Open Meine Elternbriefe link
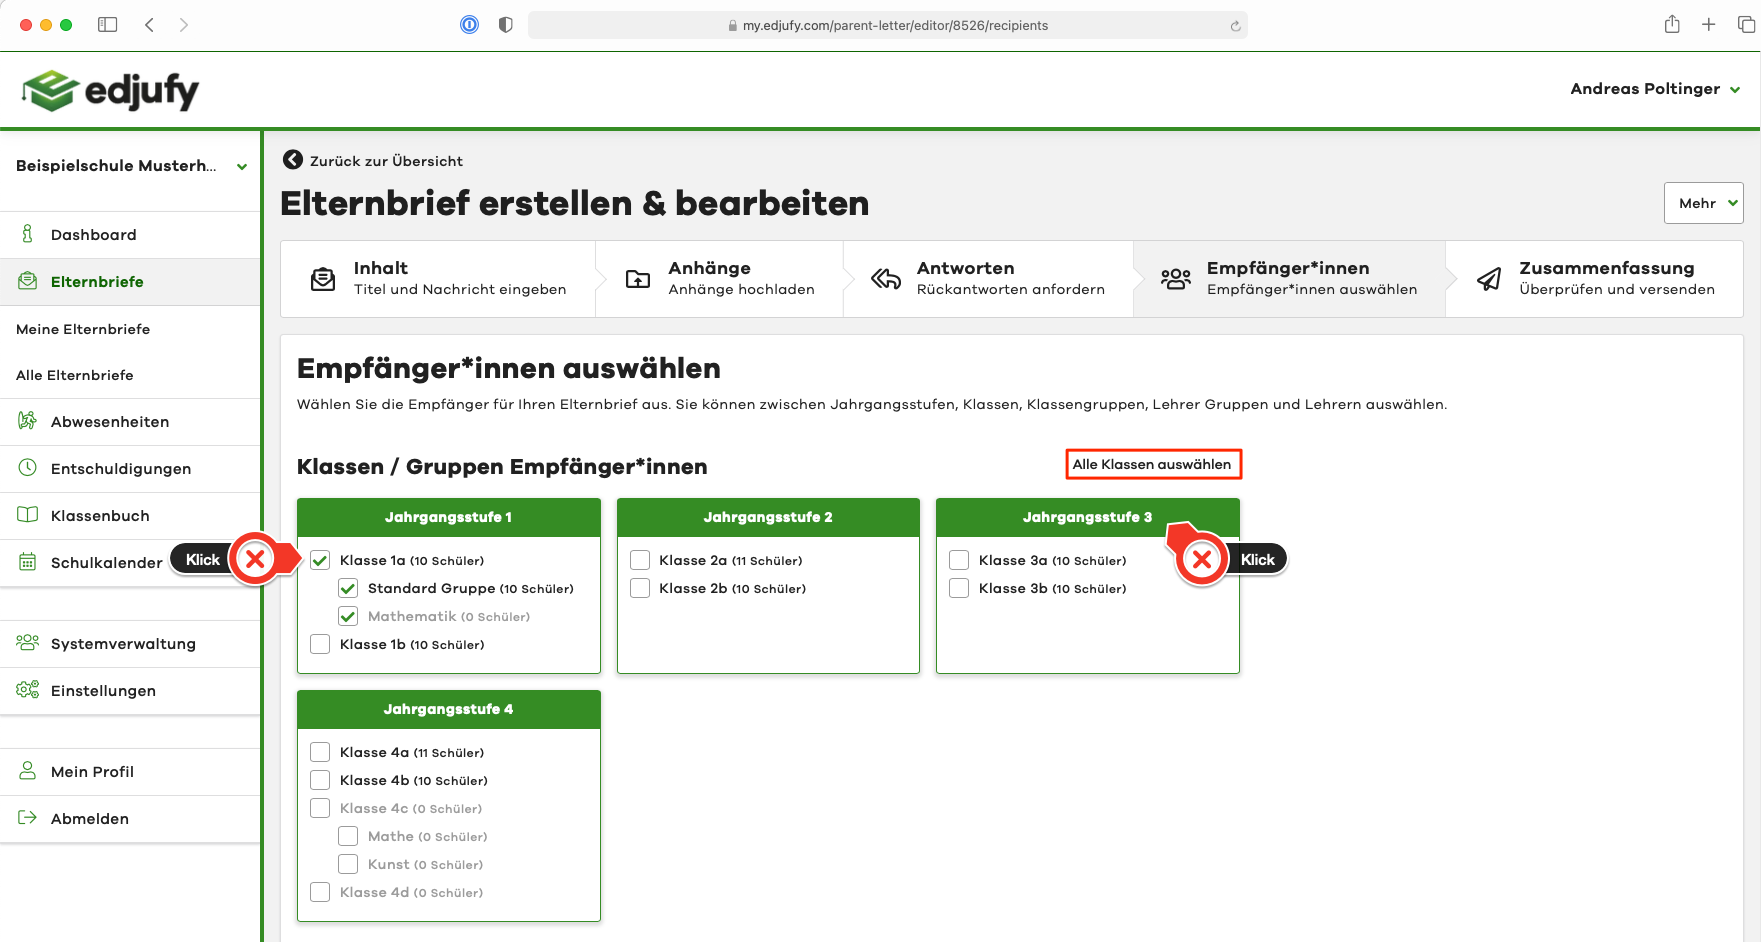This screenshot has height=942, width=1761. point(83,329)
